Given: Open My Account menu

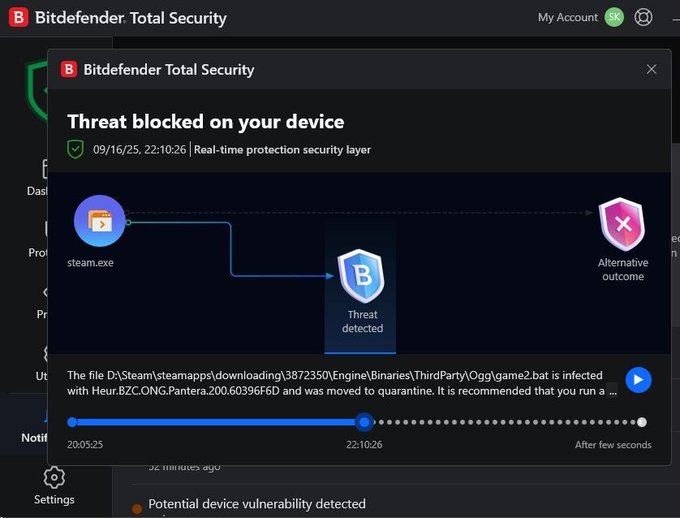Looking at the screenshot, I should click(567, 17).
